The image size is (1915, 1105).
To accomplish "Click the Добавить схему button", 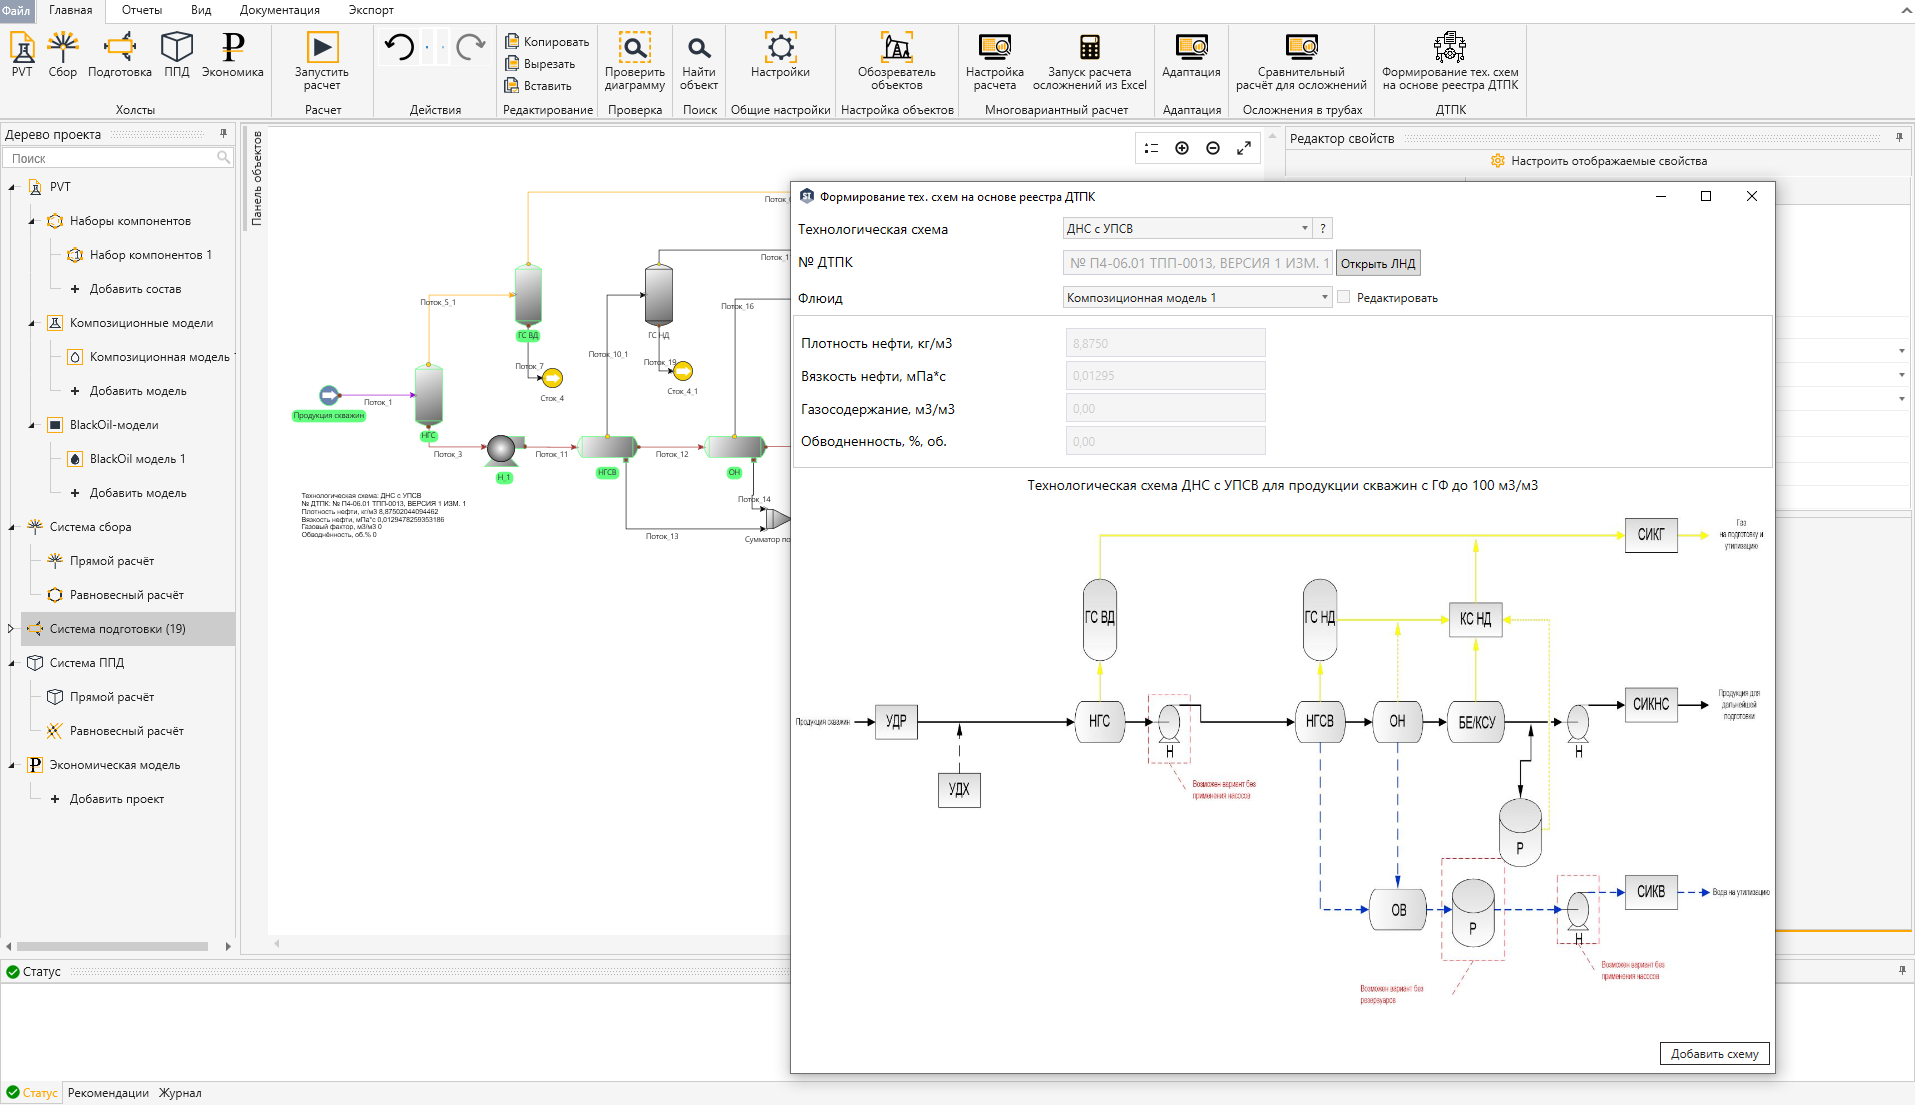I will pos(1714,1053).
